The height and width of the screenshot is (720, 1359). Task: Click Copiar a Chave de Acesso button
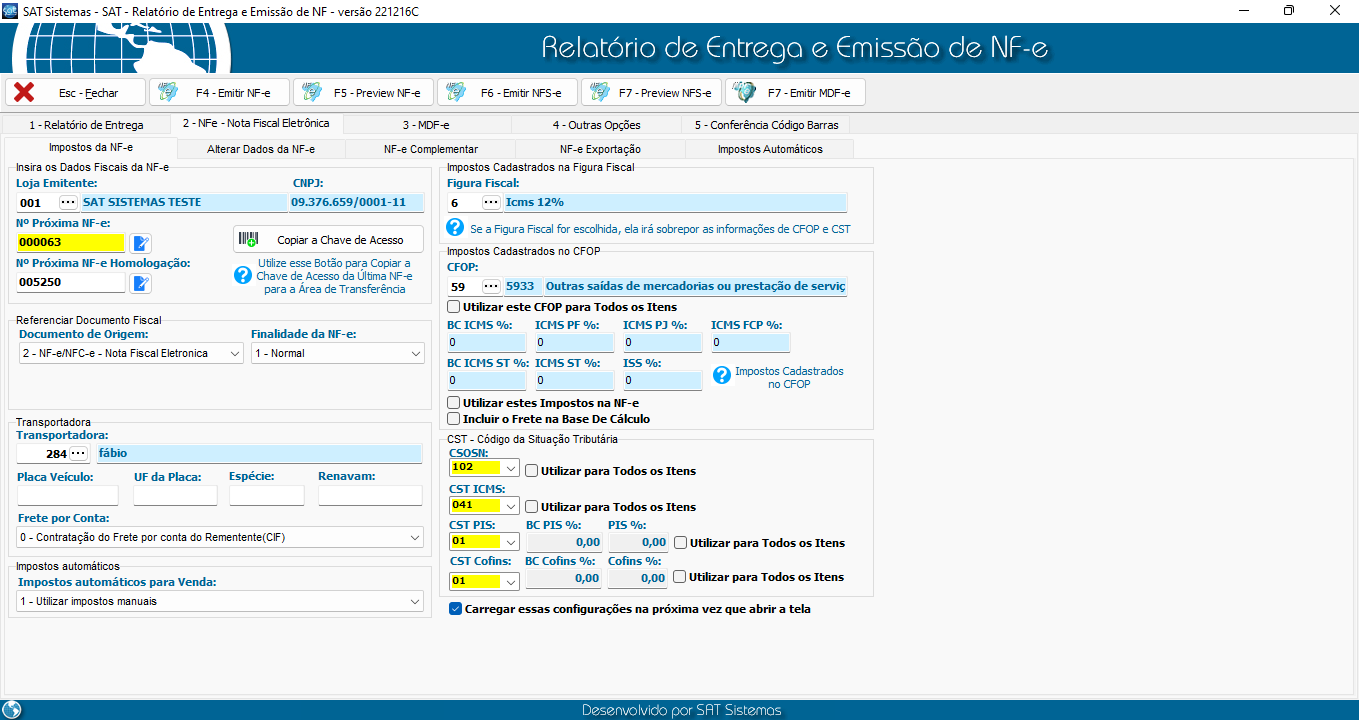[x=328, y=240]
